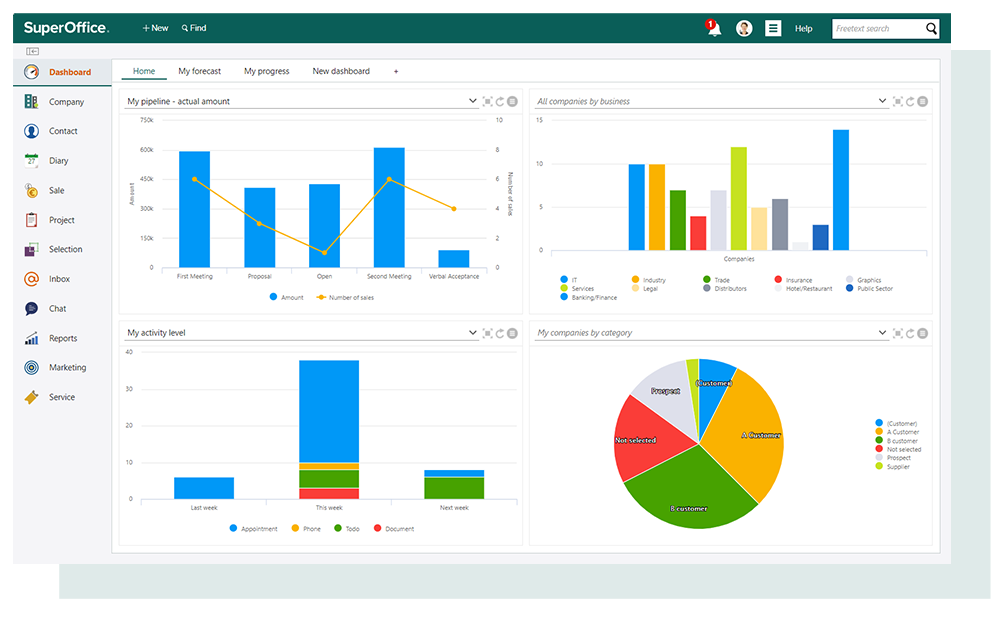Open the Diary calendar in sidebar

click(58, 161)
